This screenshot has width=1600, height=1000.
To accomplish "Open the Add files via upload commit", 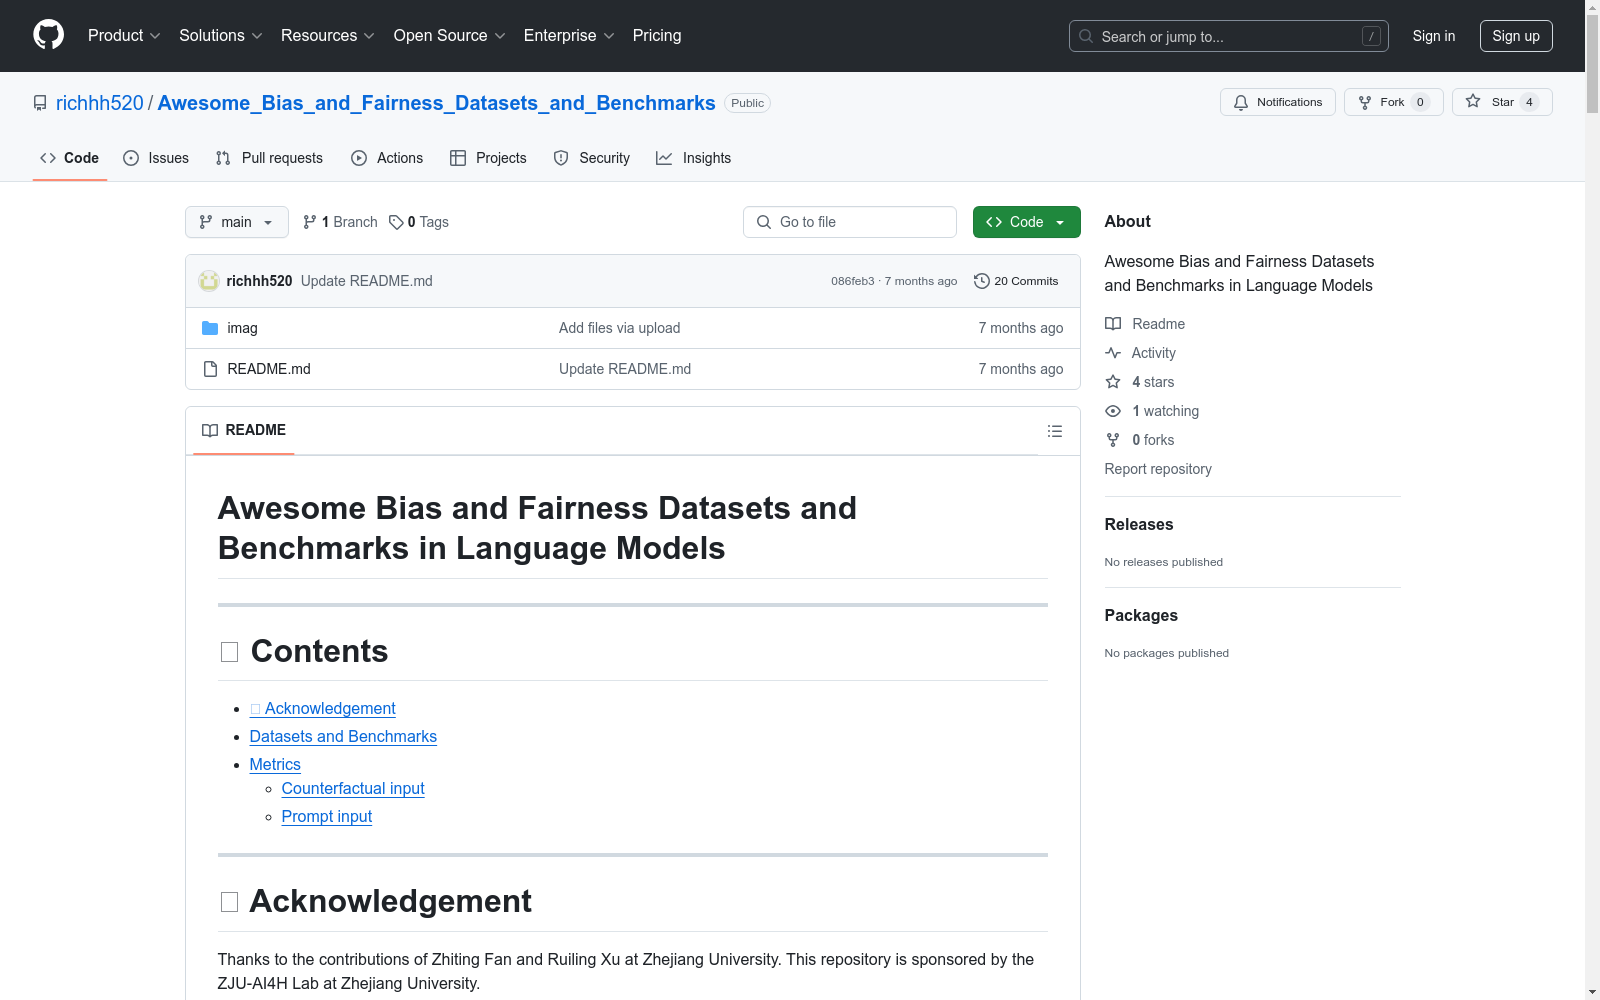I will (620, 328).
